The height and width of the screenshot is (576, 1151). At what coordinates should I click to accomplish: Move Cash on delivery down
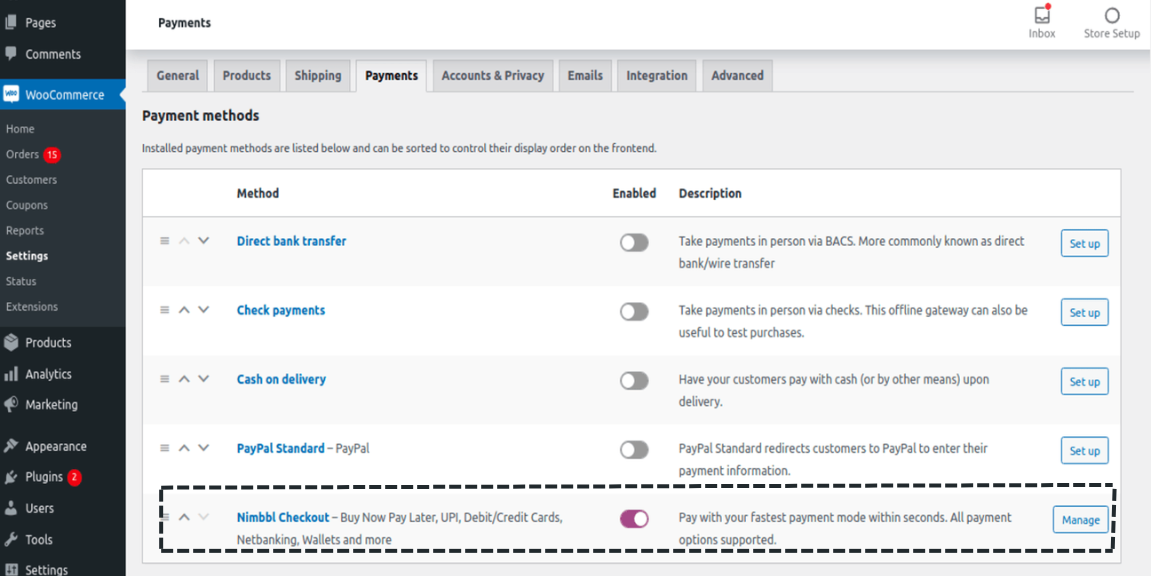(204, 379)
